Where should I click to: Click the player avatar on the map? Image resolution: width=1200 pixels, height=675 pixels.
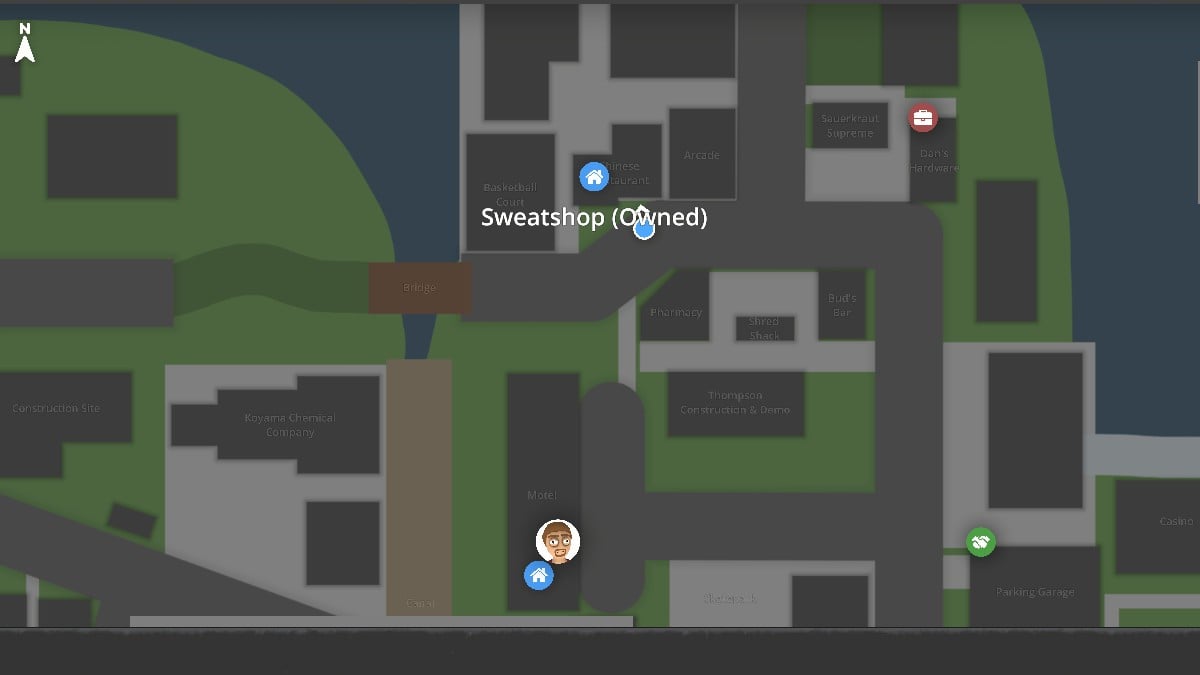pyautogui.click(x=556, y=541)
